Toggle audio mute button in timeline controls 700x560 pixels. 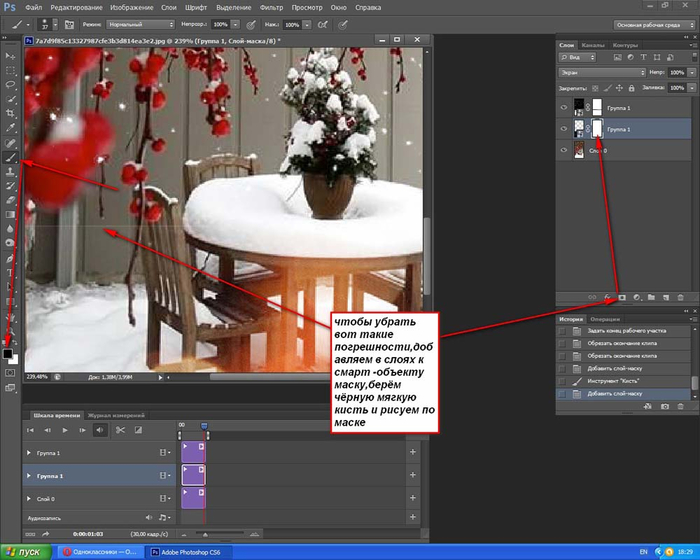[x=100, y=430]
